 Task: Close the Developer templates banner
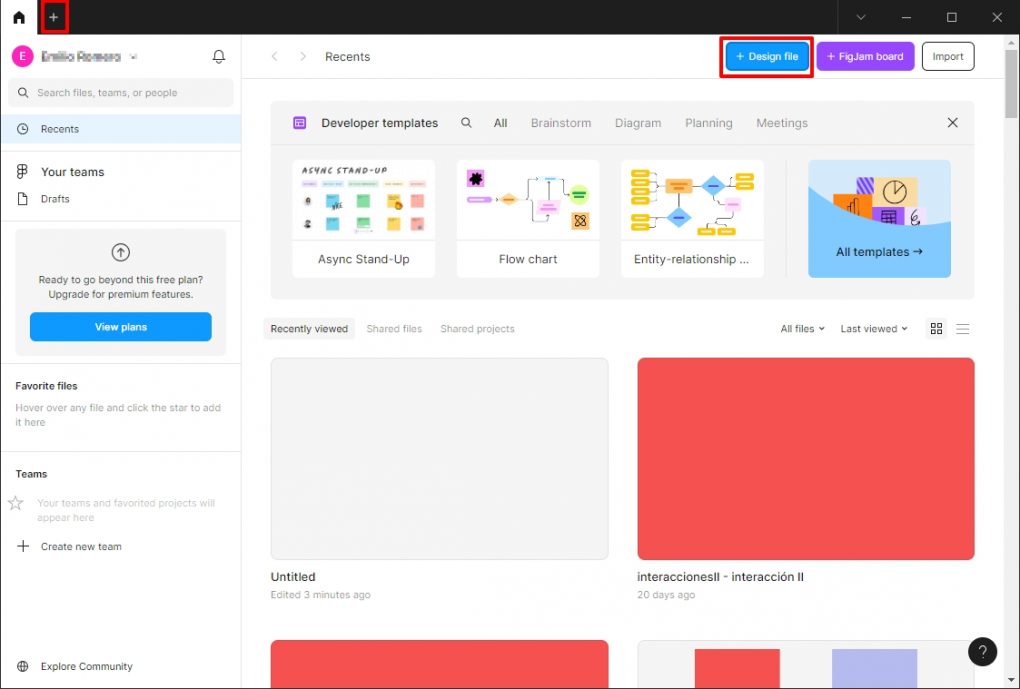[x=952, y=123]
